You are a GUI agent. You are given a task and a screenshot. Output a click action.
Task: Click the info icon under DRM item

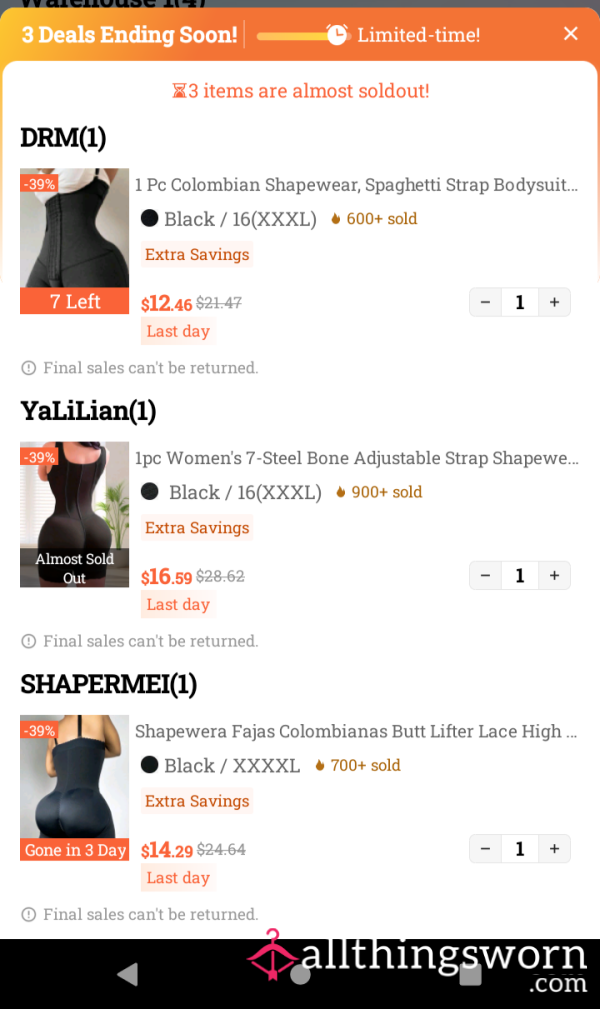click(x=28, y=368)
